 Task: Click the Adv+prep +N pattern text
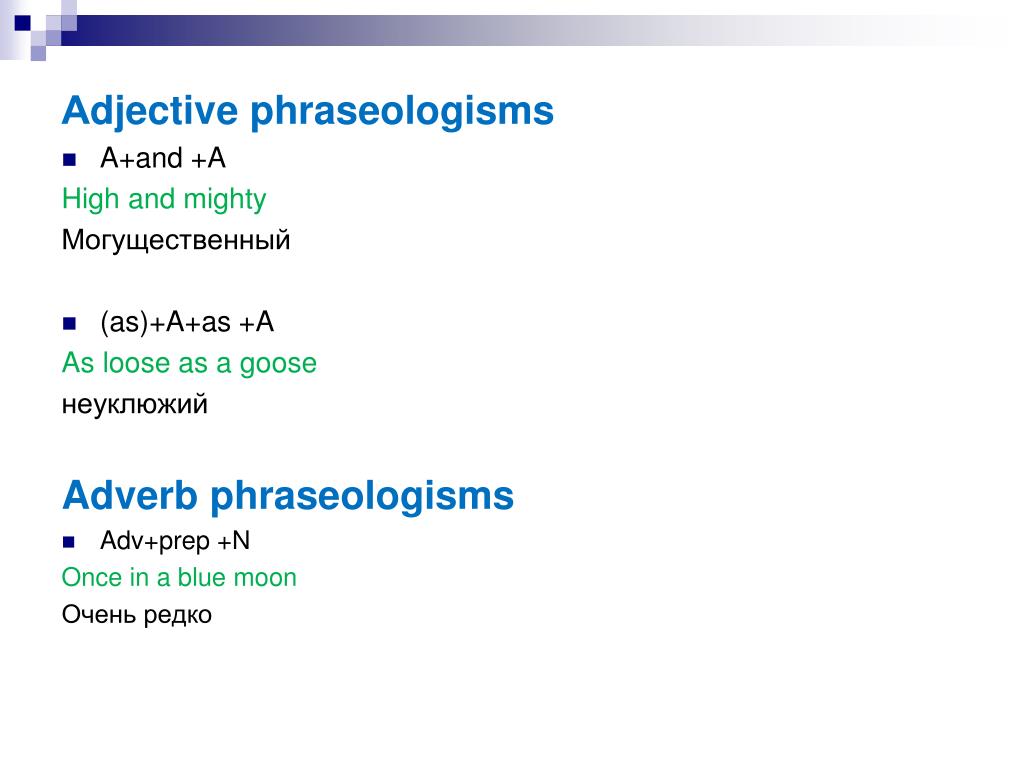175,541
